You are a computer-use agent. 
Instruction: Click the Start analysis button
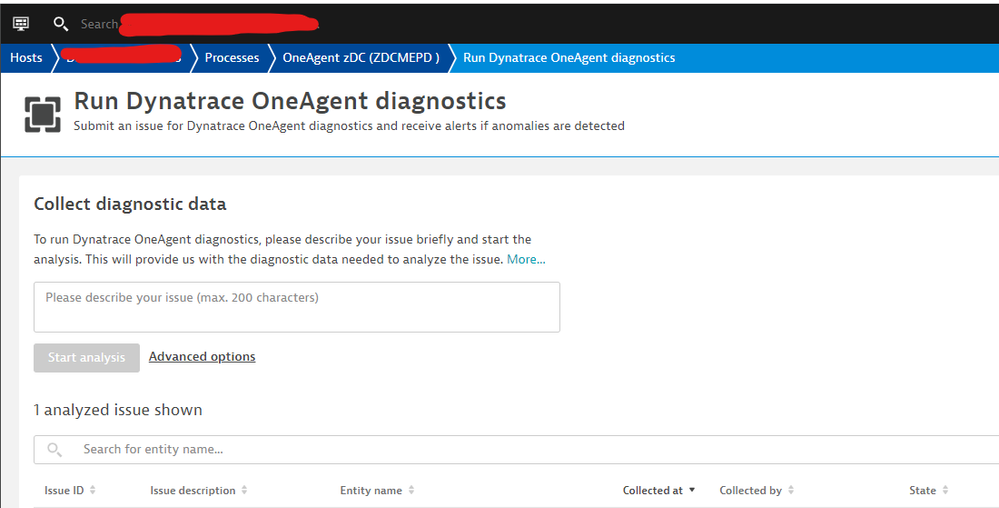(87, 358)
